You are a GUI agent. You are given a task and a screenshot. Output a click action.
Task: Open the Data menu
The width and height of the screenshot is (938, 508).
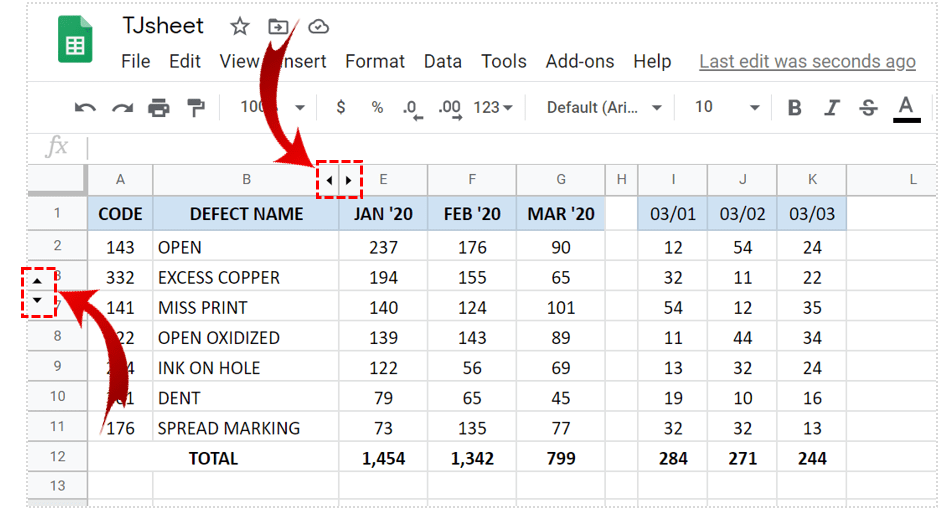pyautogui.click(x=442, y=62)
